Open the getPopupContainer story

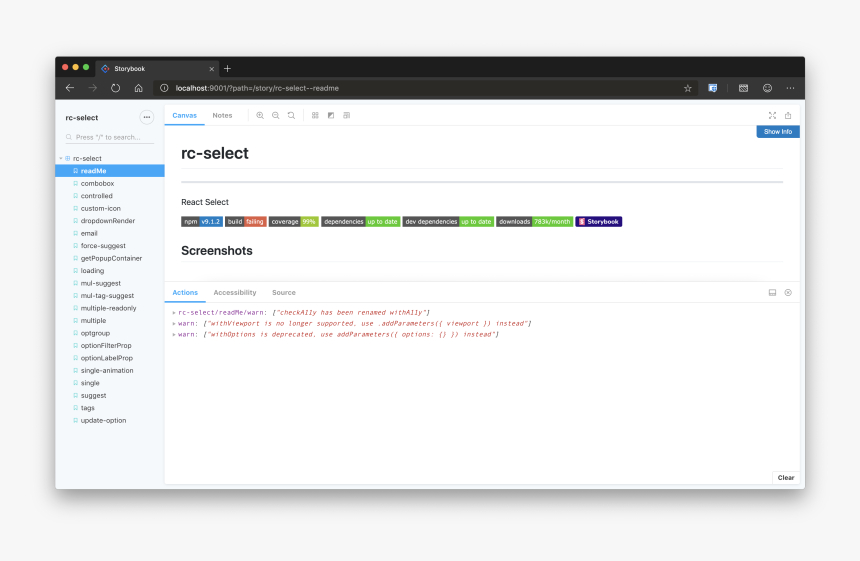(x=110, y=258)
